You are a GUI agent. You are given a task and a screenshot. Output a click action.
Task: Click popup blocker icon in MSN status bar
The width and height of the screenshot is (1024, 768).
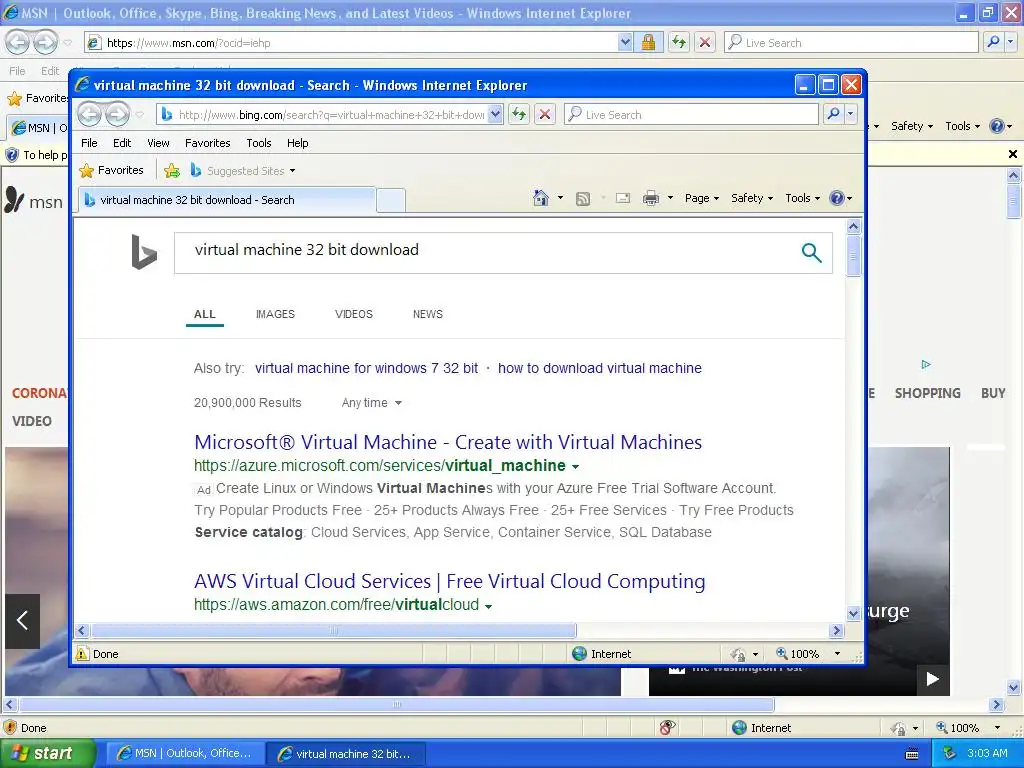click(x=667, y=728)
